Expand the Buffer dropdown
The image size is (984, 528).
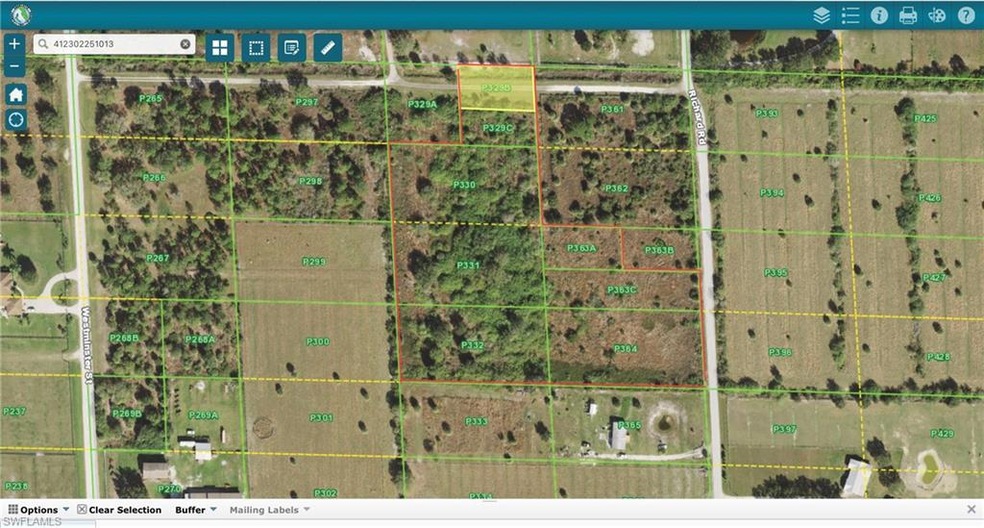click(x=195, y=510)
